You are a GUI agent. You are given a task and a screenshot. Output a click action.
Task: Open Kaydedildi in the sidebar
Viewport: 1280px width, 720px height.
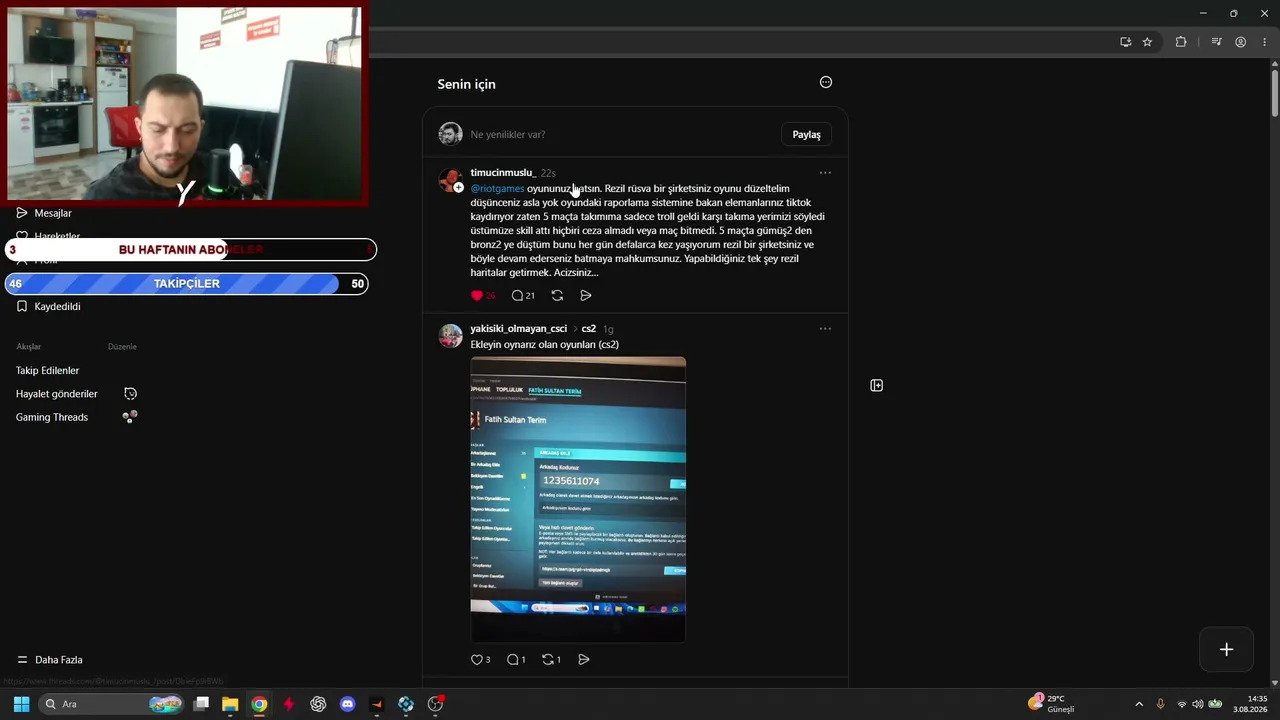click(x=48, y=307)
